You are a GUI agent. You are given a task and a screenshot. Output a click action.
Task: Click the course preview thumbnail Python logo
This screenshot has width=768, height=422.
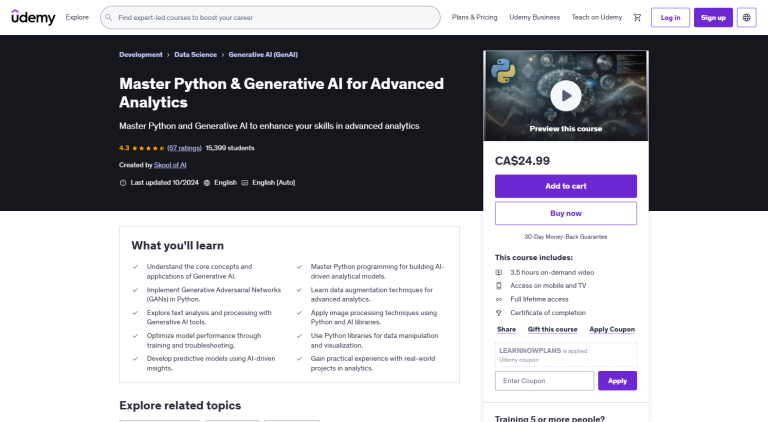(503, 71)
